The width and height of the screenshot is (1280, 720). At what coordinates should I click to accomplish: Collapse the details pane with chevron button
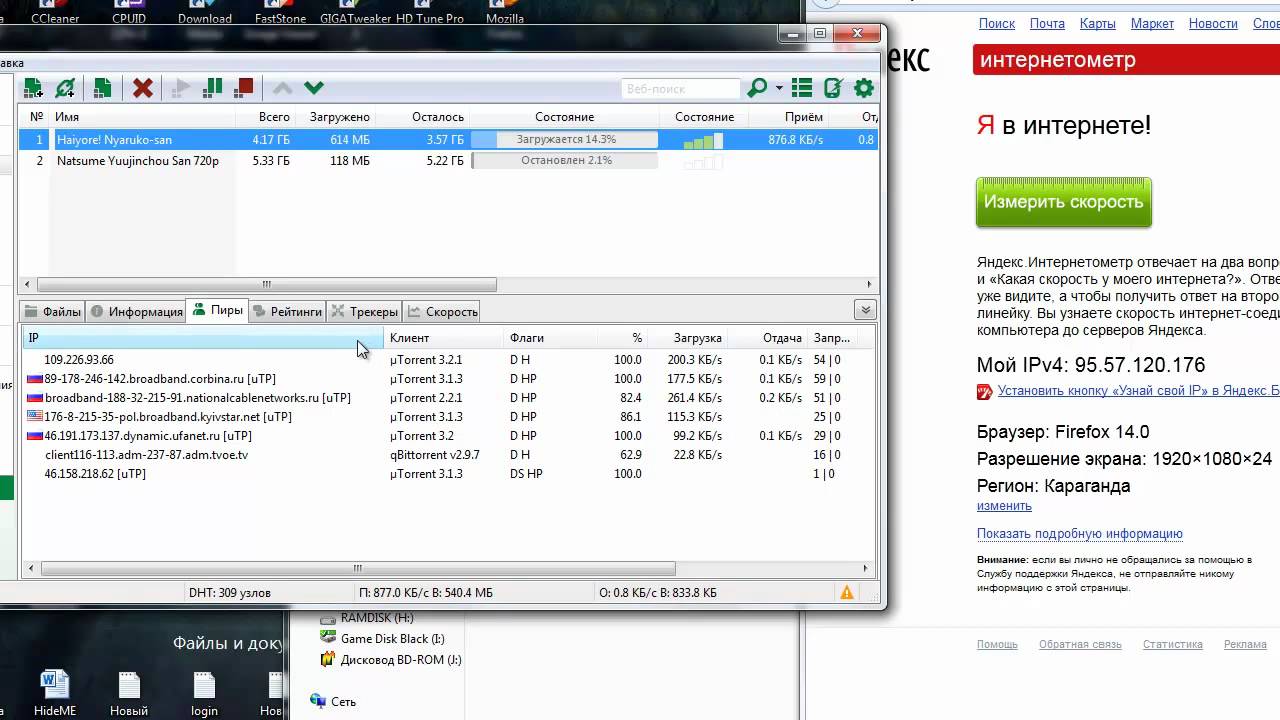[865, 310]
